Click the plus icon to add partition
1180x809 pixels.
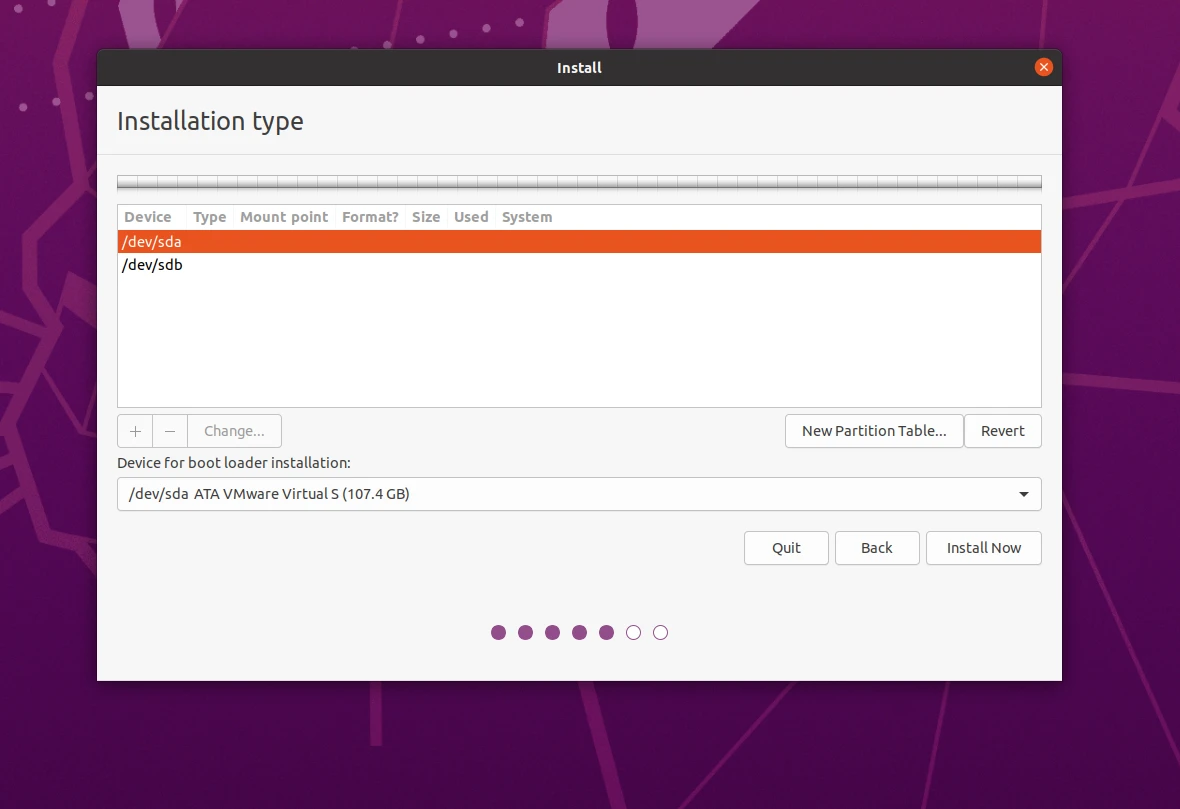tap(135, 431)
